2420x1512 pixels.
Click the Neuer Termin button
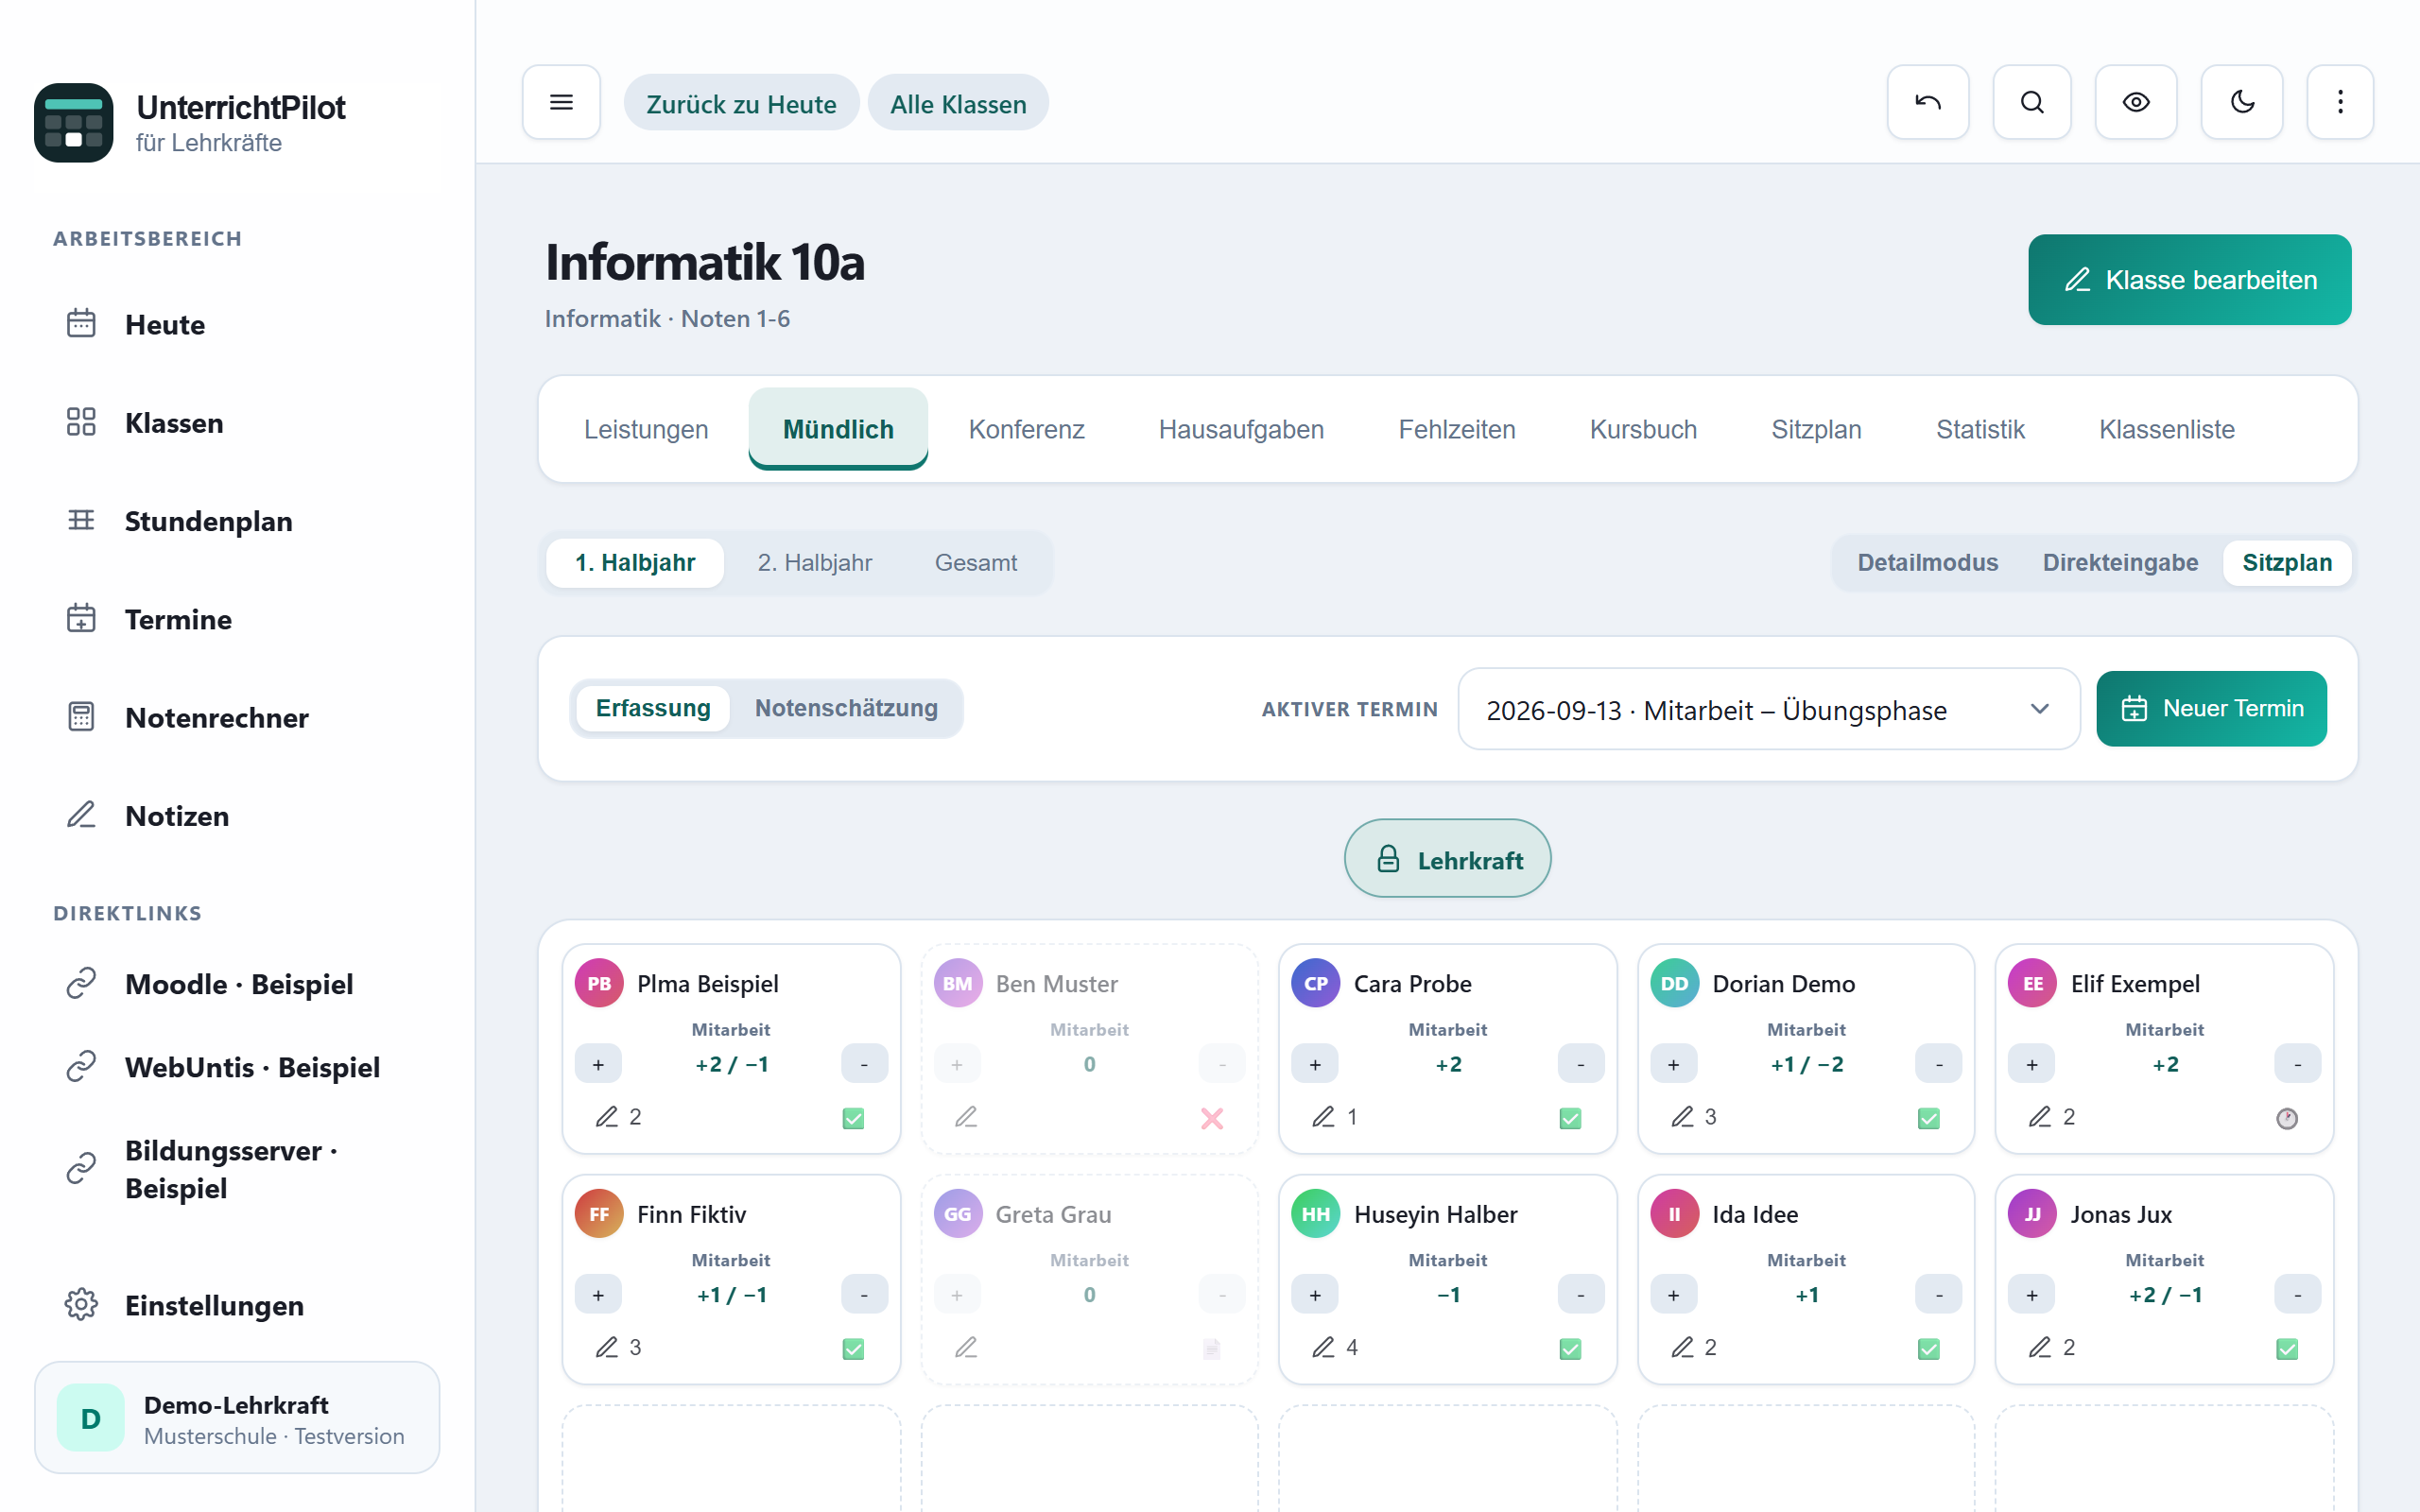[x=2211, y=708]
